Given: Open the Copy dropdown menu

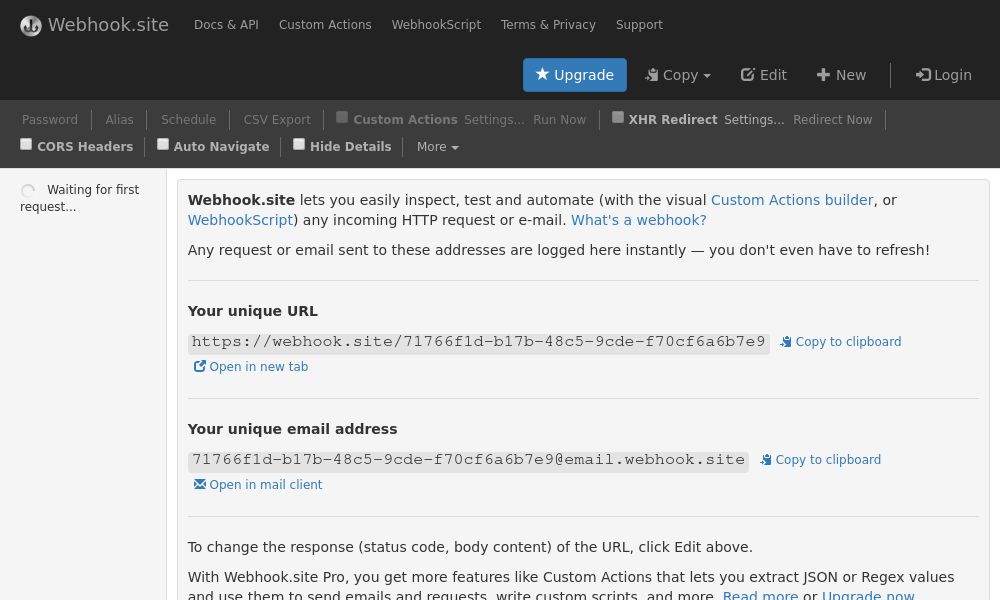Looking at the screenshot, I should pyautogui.click(x=678, y=75).
